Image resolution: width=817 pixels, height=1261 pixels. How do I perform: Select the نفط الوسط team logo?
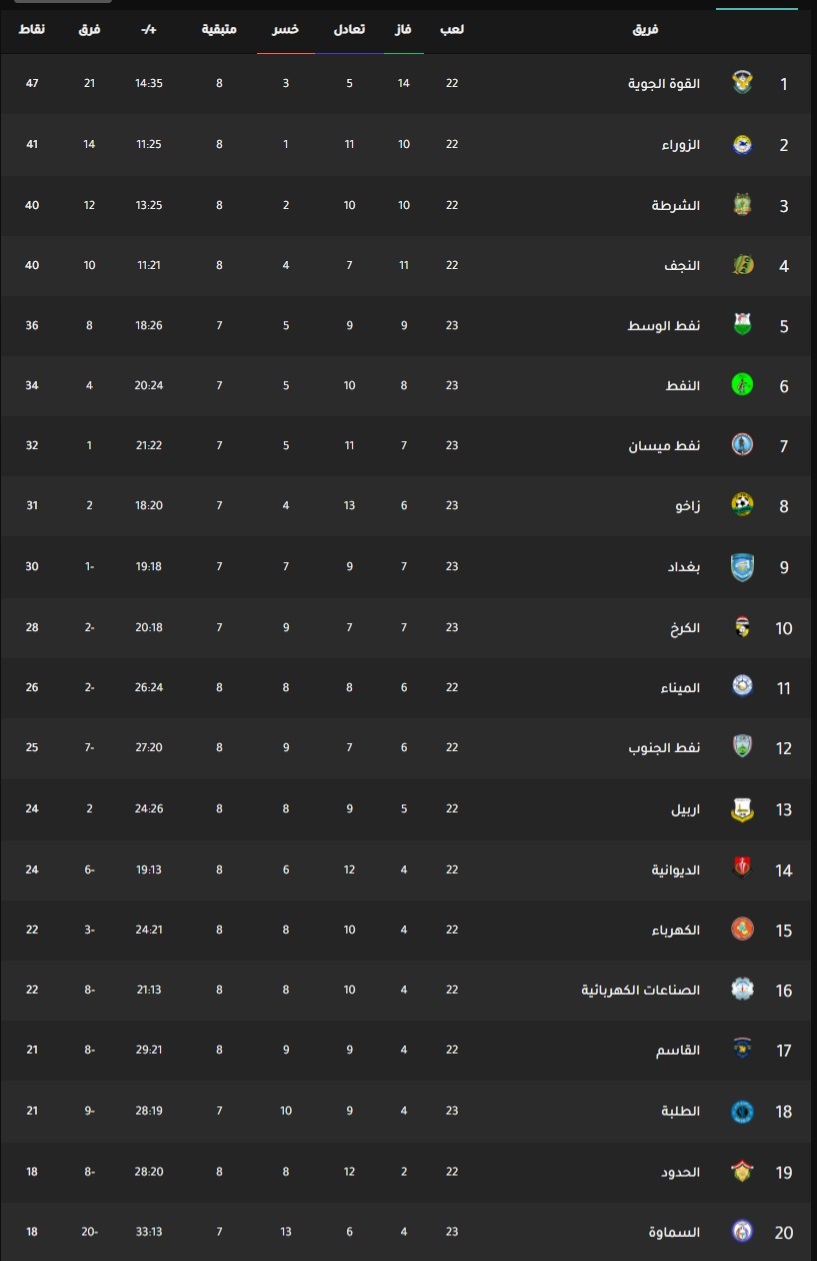742,325
